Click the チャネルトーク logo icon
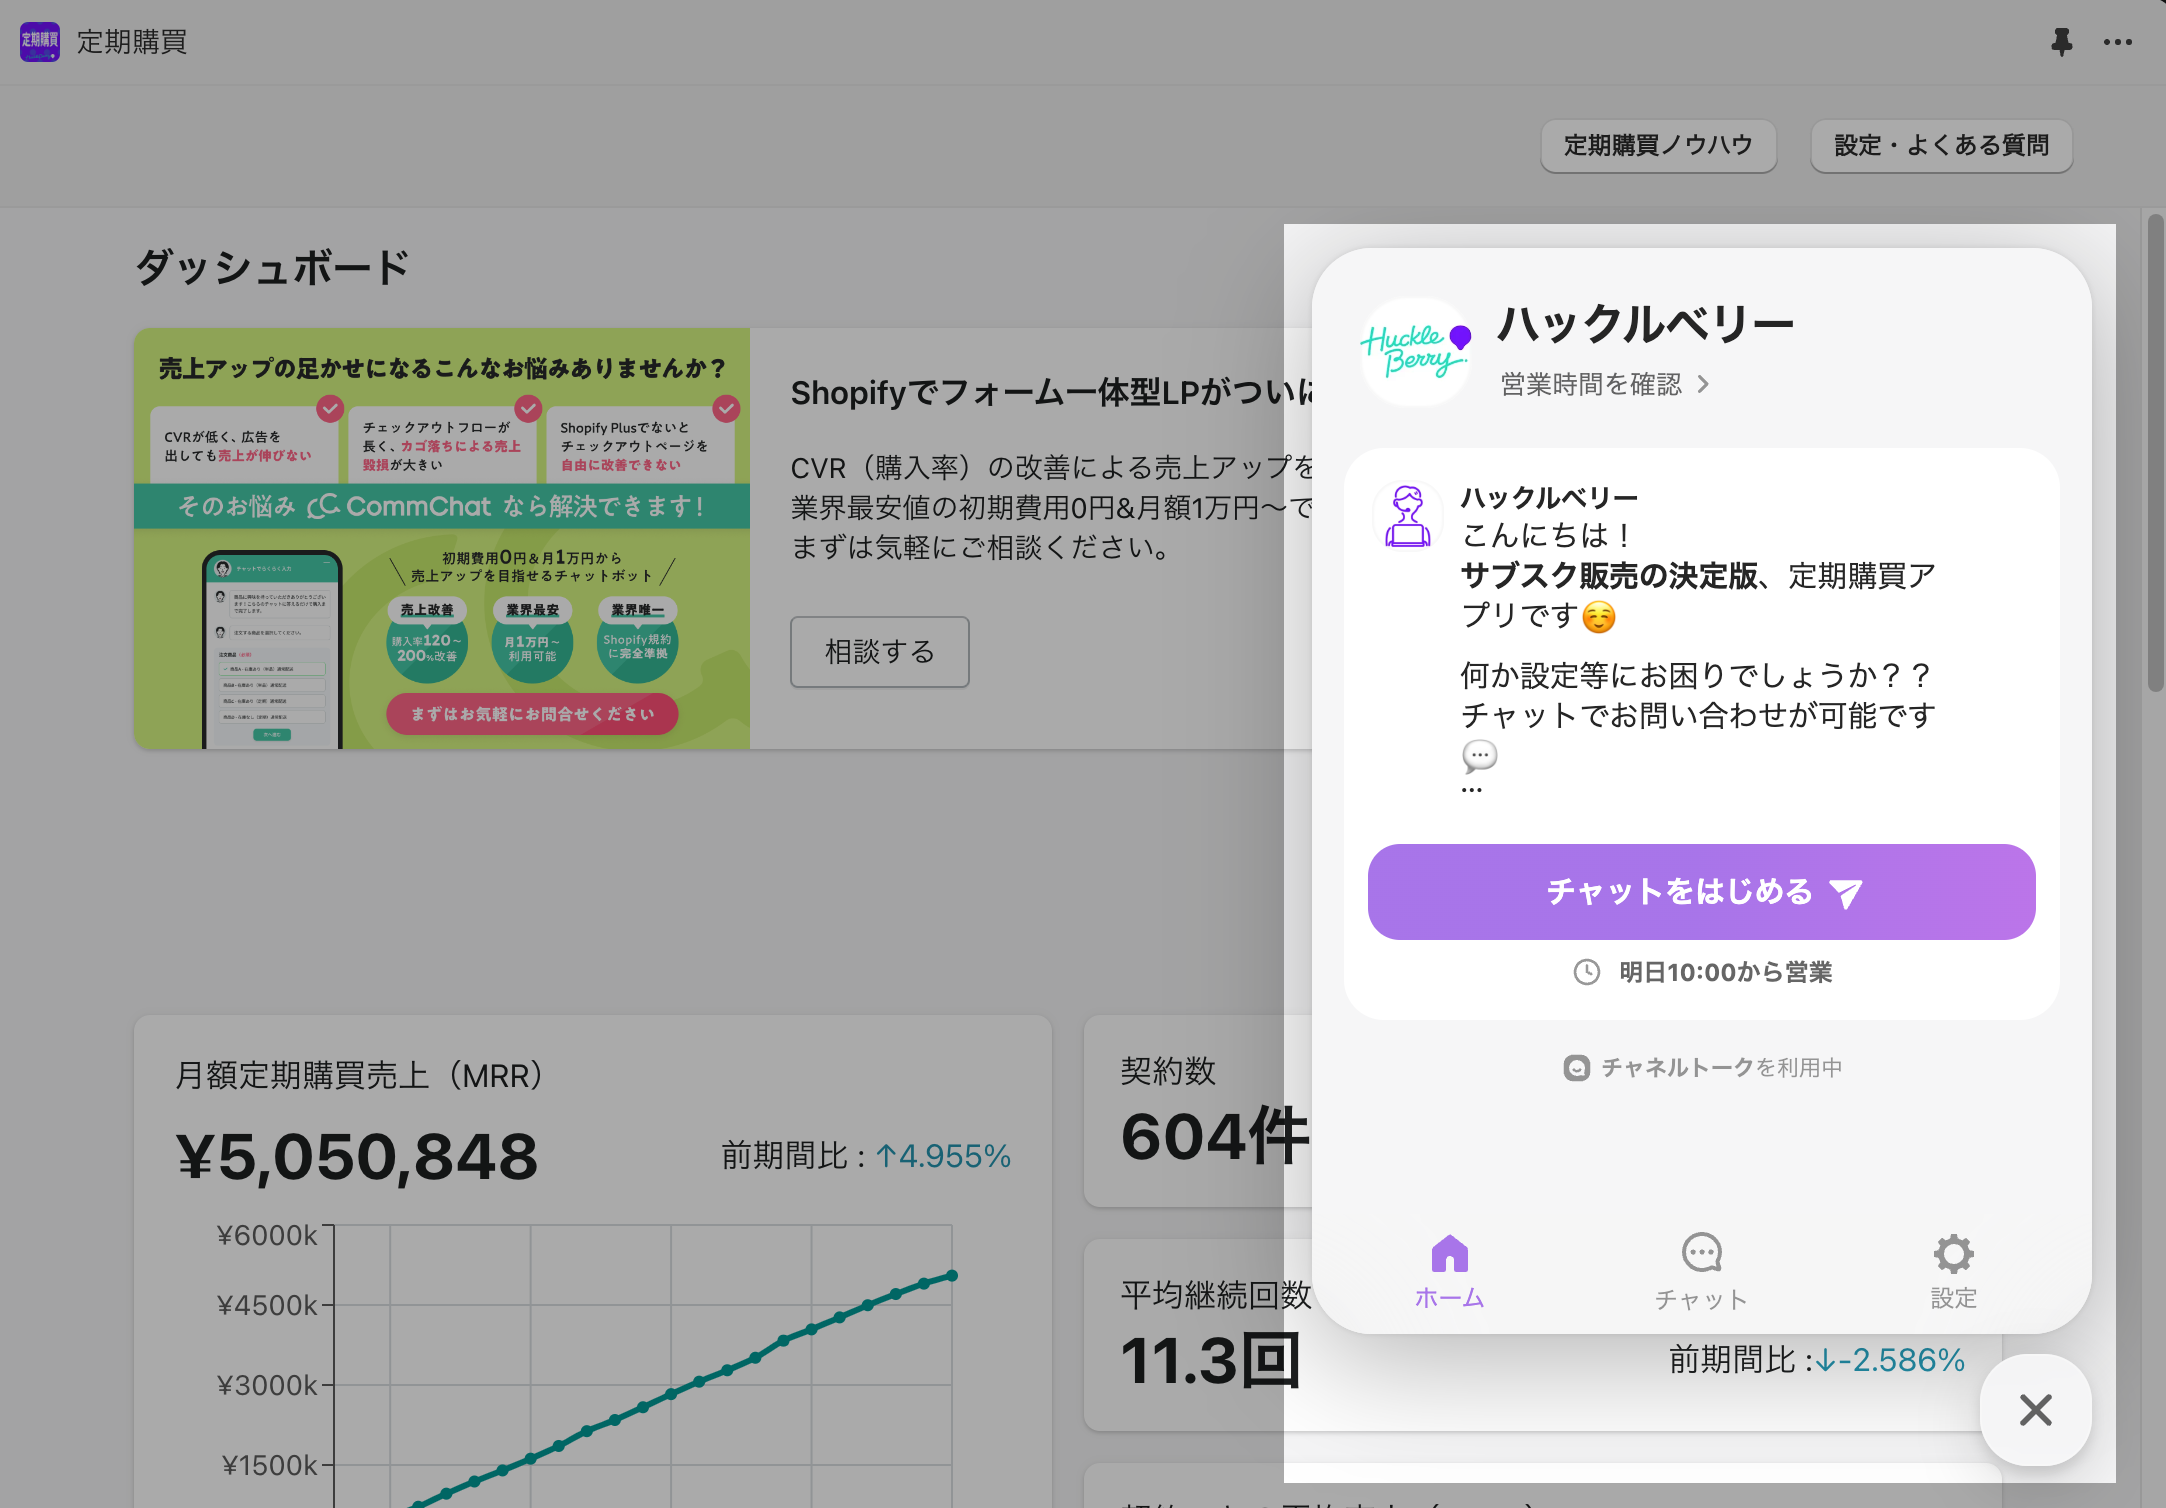The width and height of the screenshot is (2166, 1508). 1576,1068
